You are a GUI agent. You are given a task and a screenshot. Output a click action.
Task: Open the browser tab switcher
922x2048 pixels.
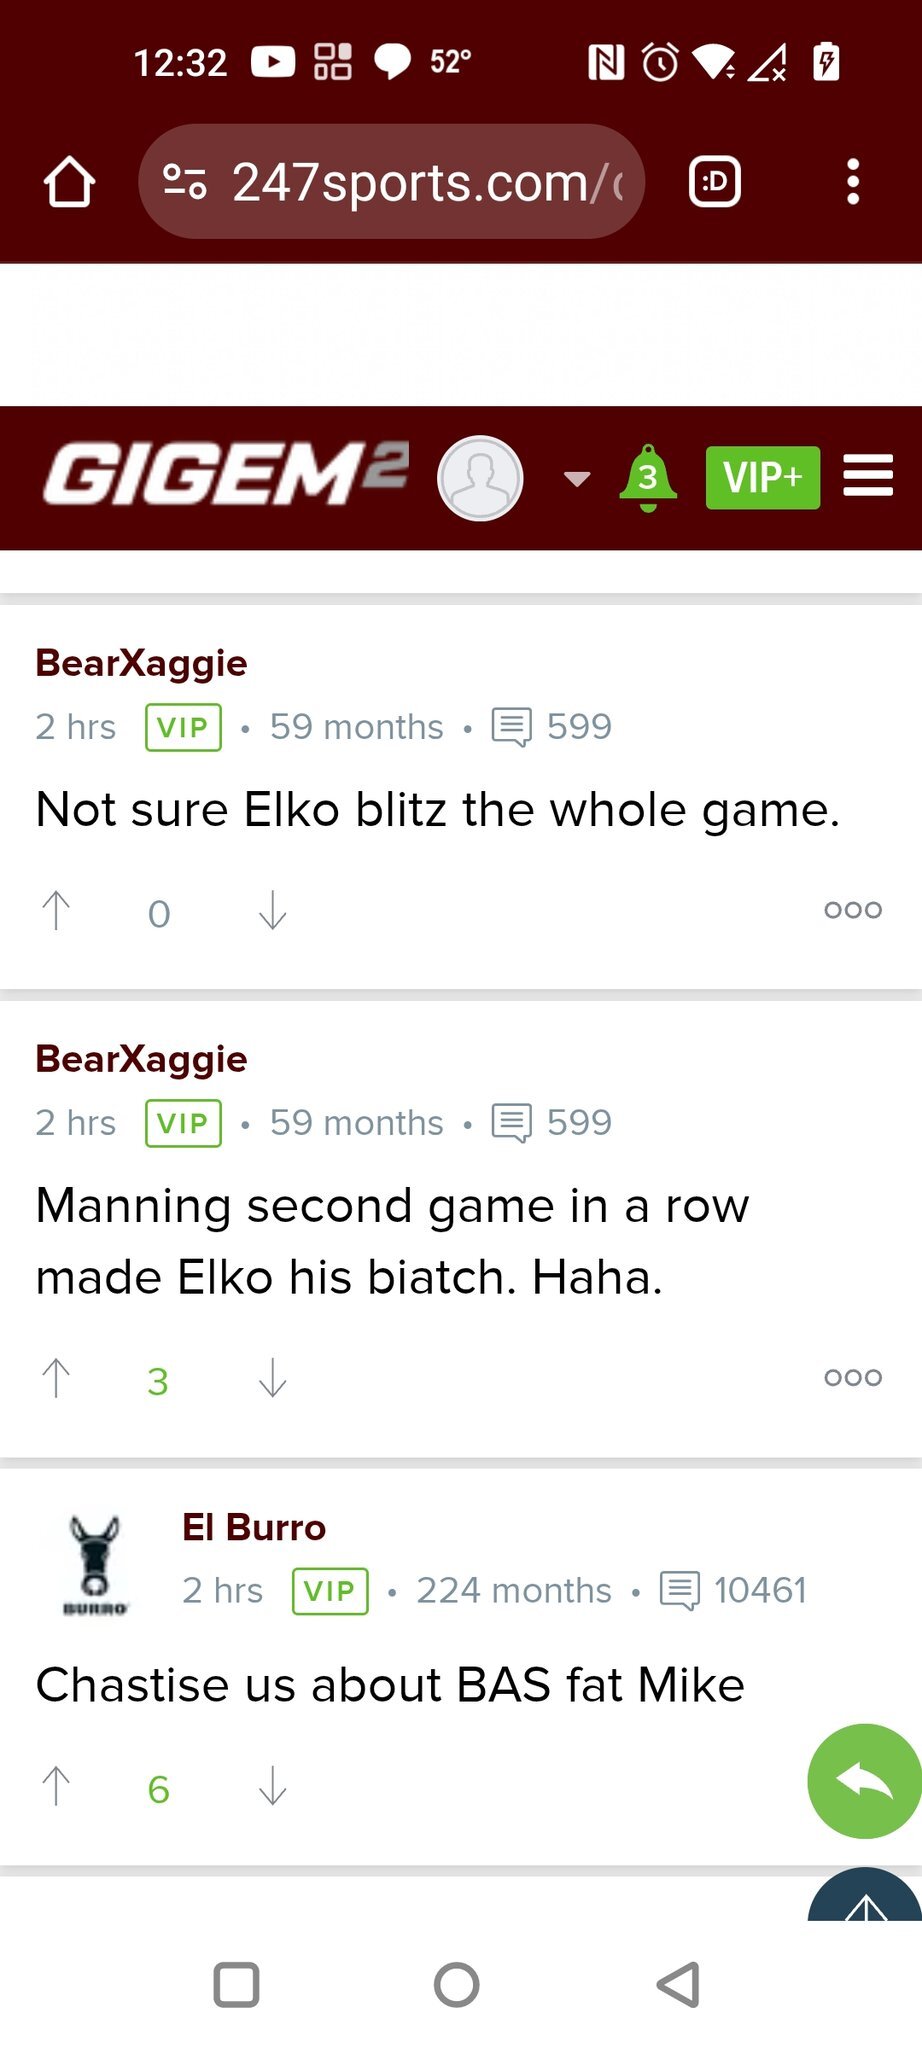point(714,182)
